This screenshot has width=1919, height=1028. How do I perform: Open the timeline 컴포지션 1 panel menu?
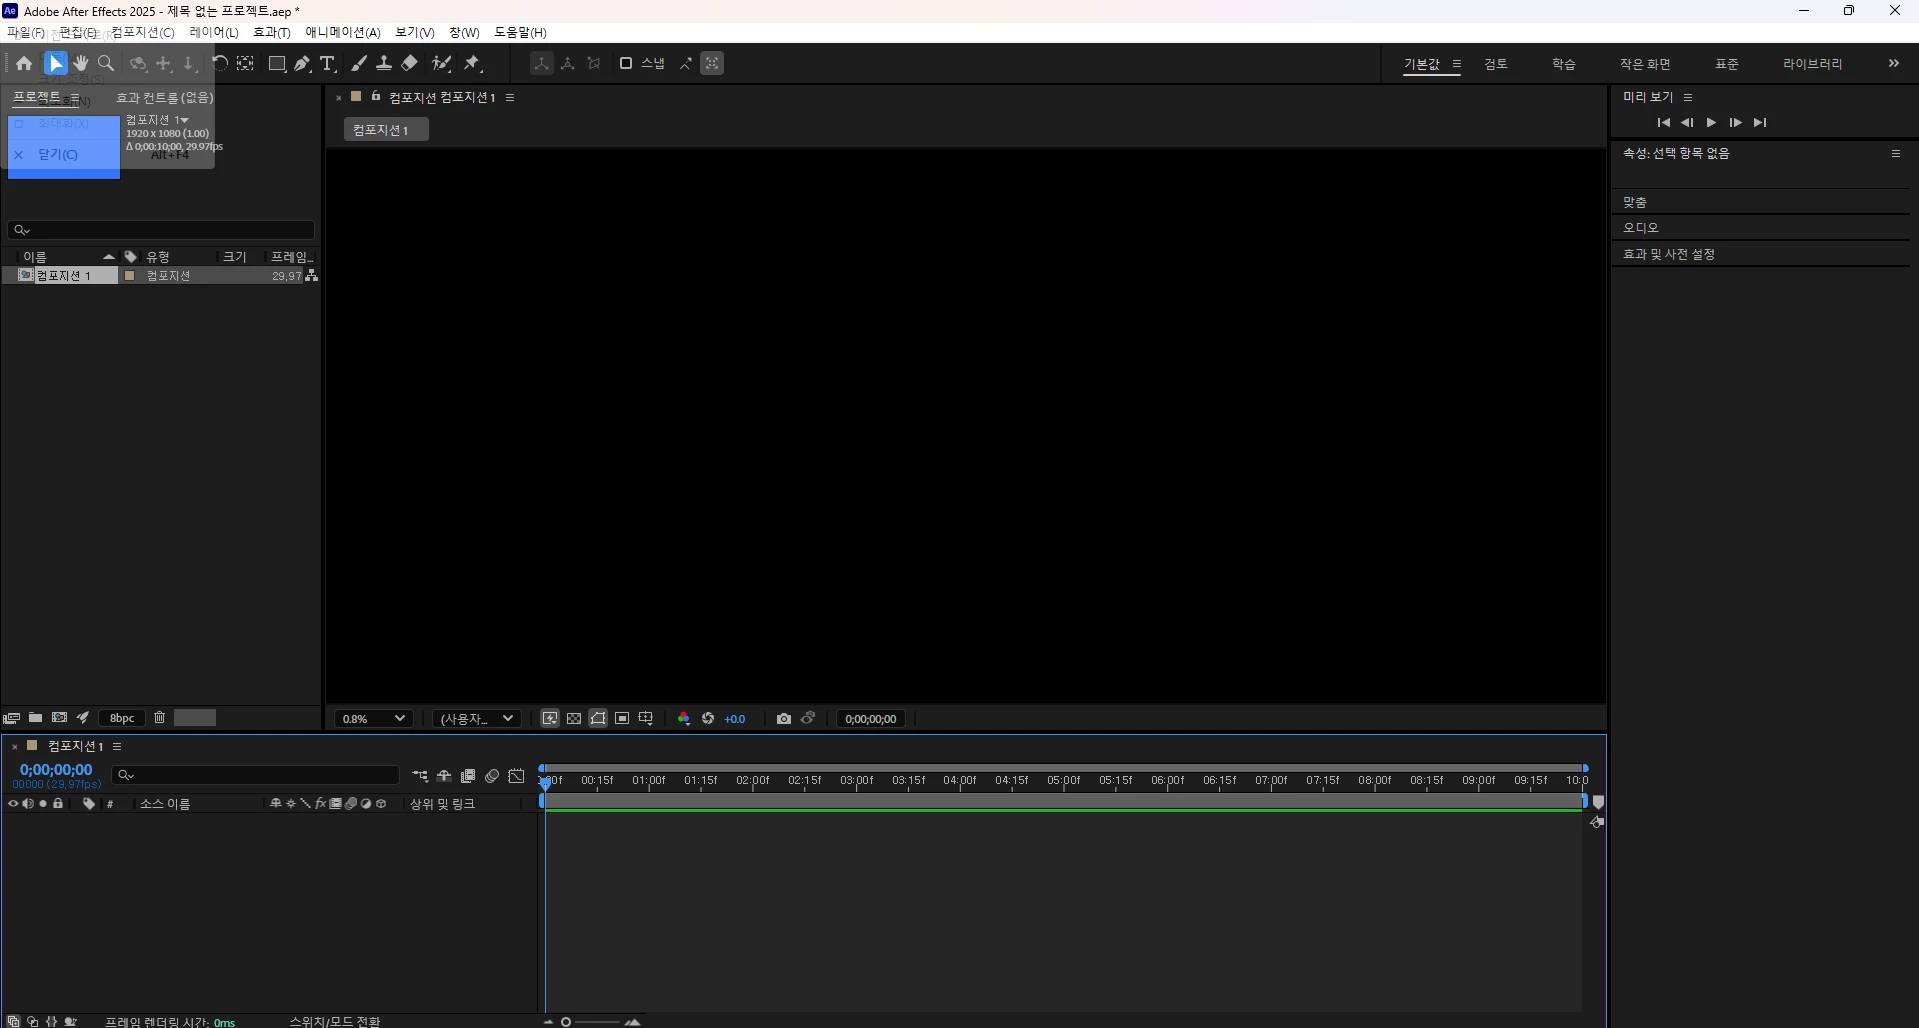117,747
